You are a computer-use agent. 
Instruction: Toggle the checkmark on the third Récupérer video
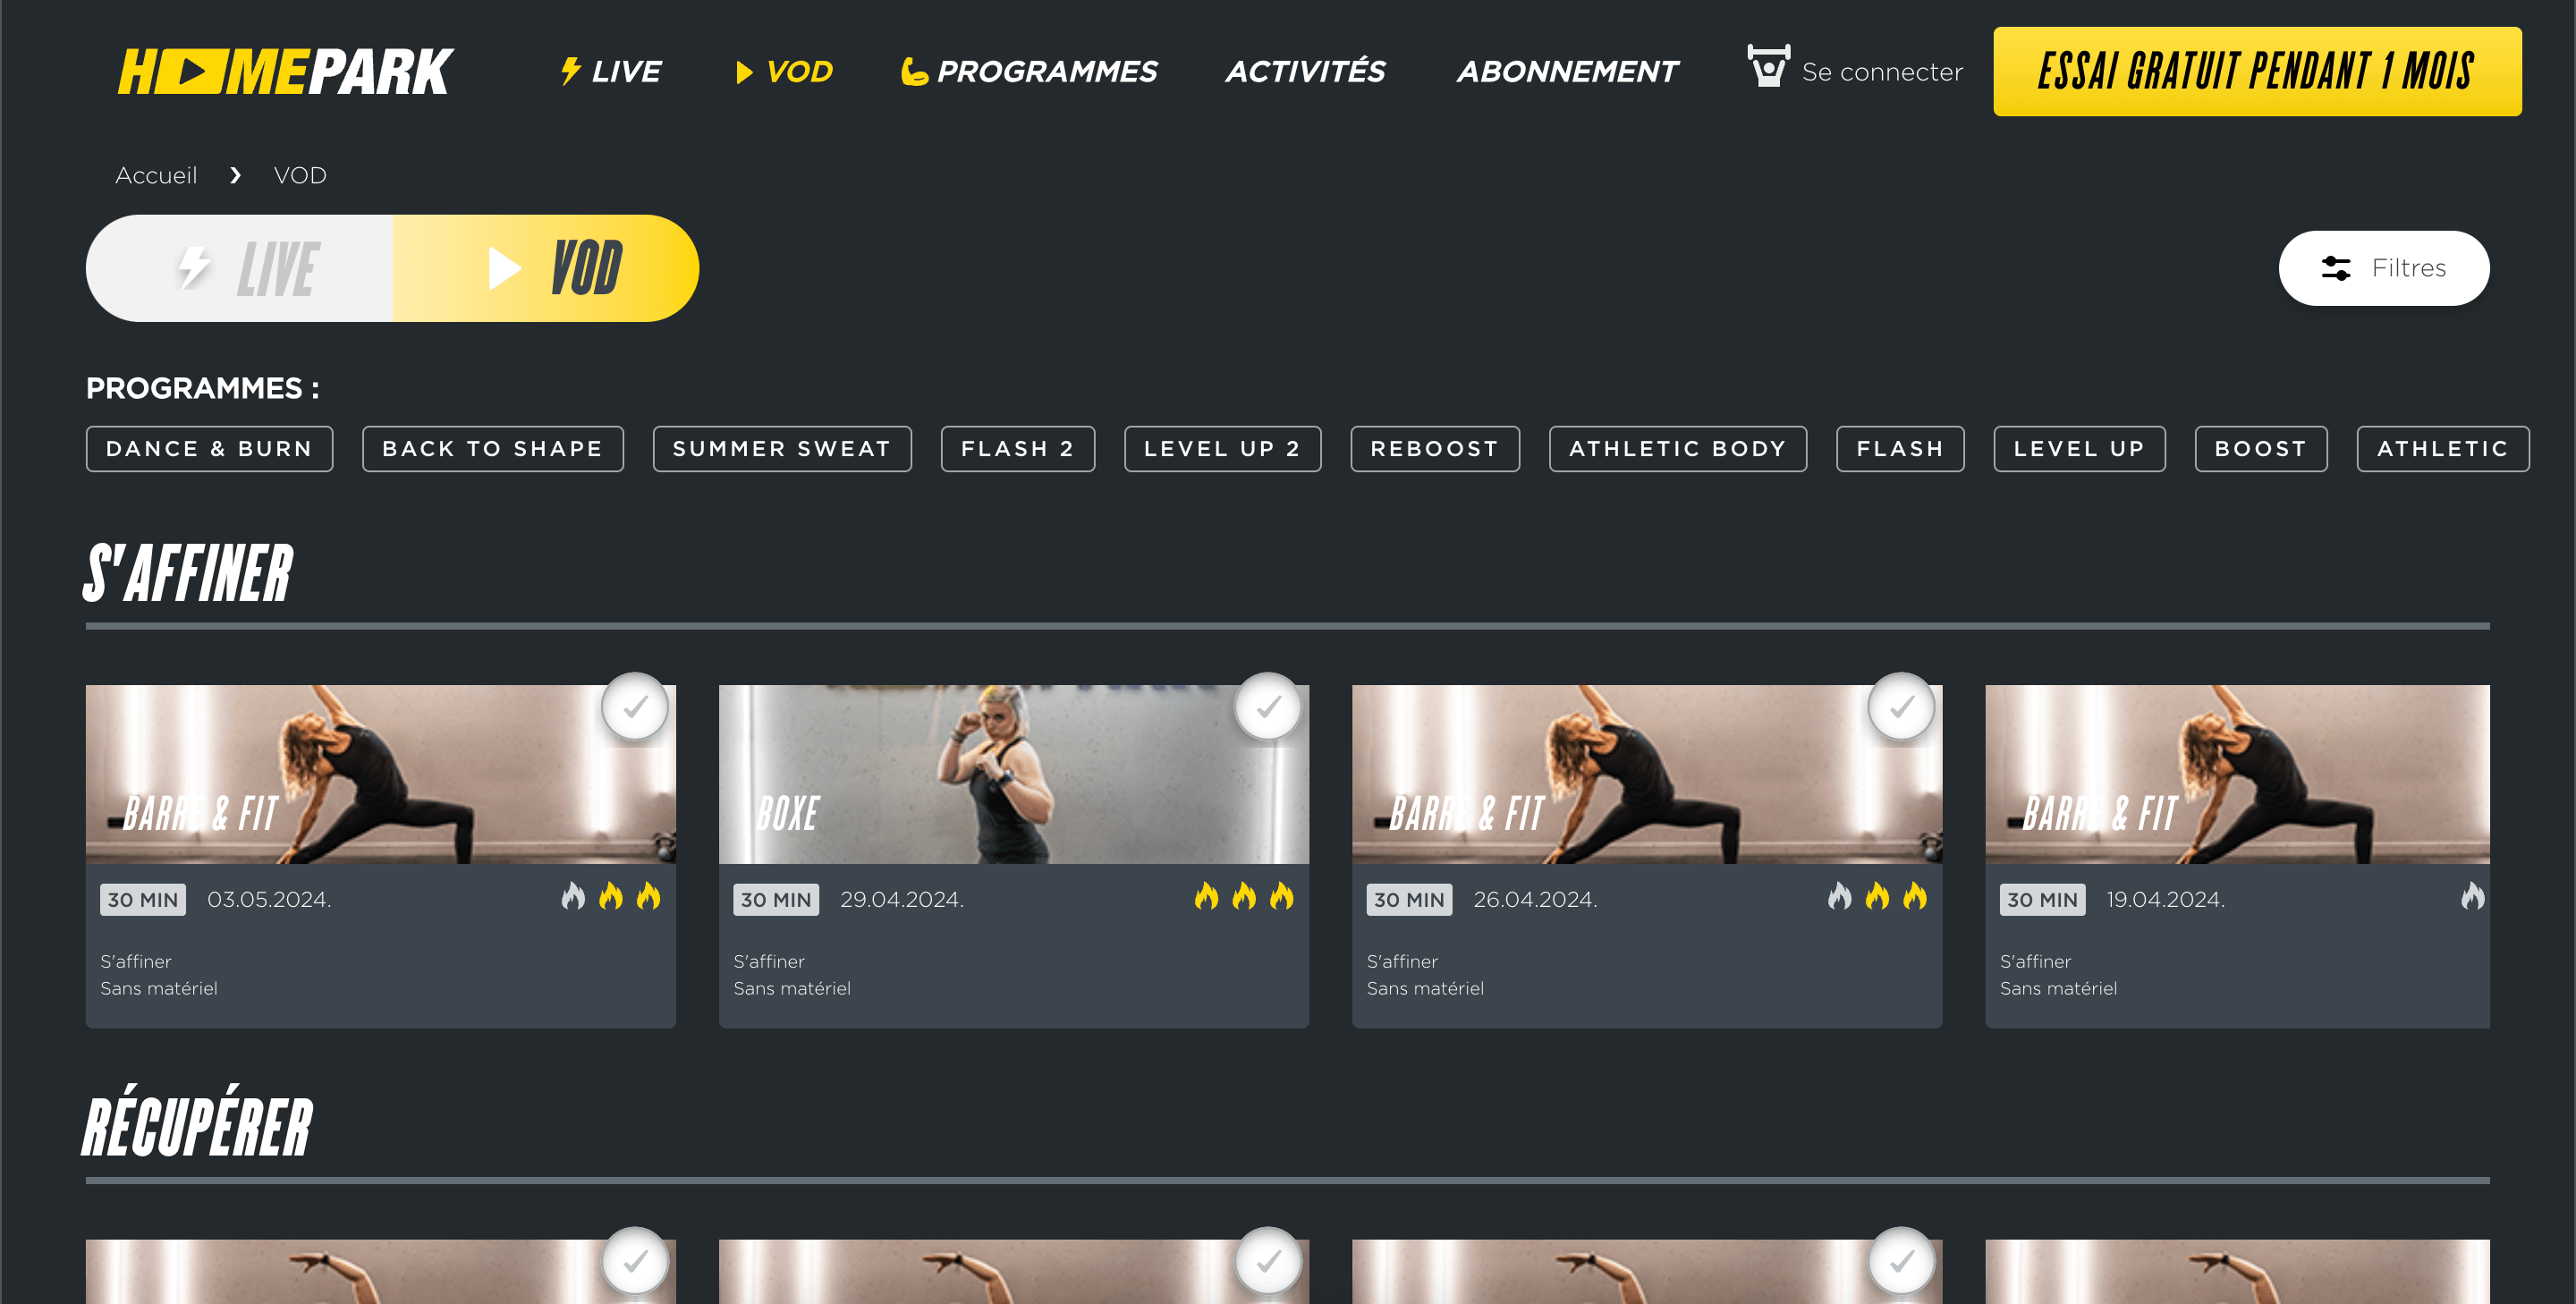tap(1901, 1262)
